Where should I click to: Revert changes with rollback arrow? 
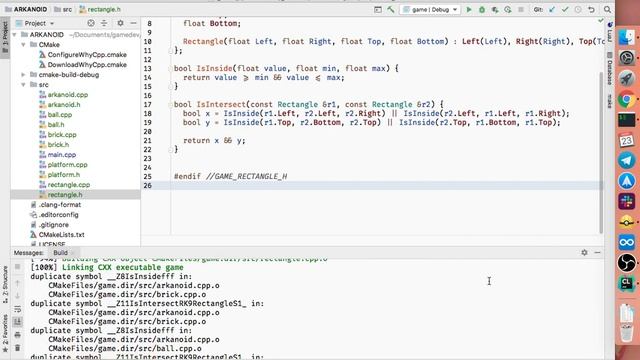click(x=591, y=9)
